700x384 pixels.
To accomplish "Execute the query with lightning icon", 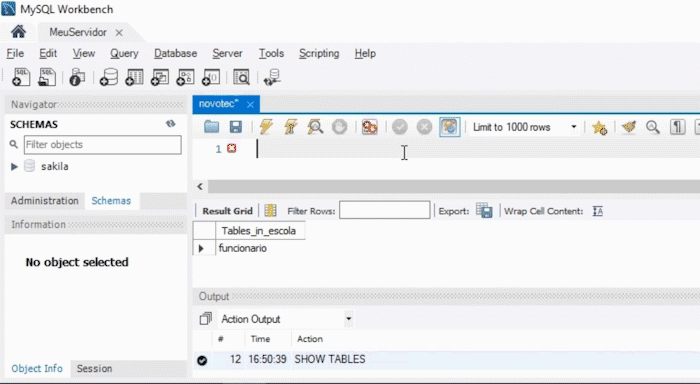I will tap(267, 127).
